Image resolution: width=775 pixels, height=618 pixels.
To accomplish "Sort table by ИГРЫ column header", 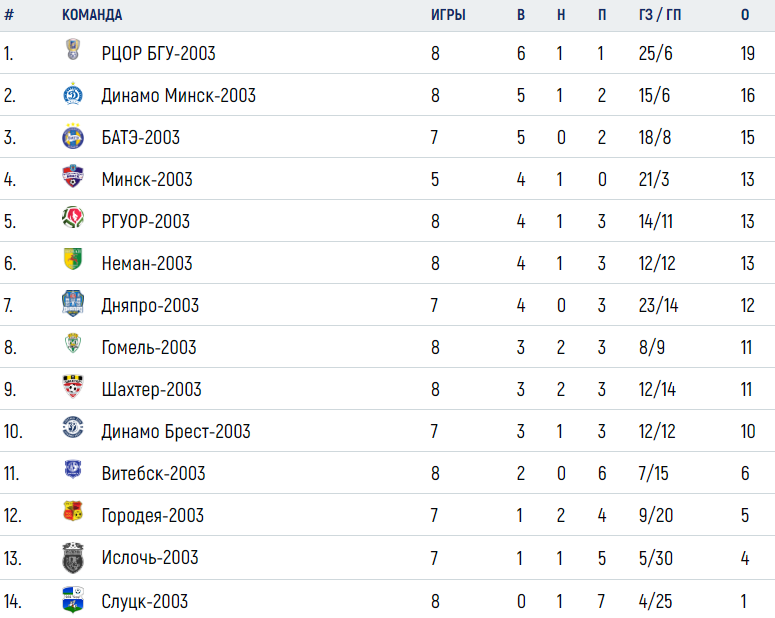I will (448, 15).
